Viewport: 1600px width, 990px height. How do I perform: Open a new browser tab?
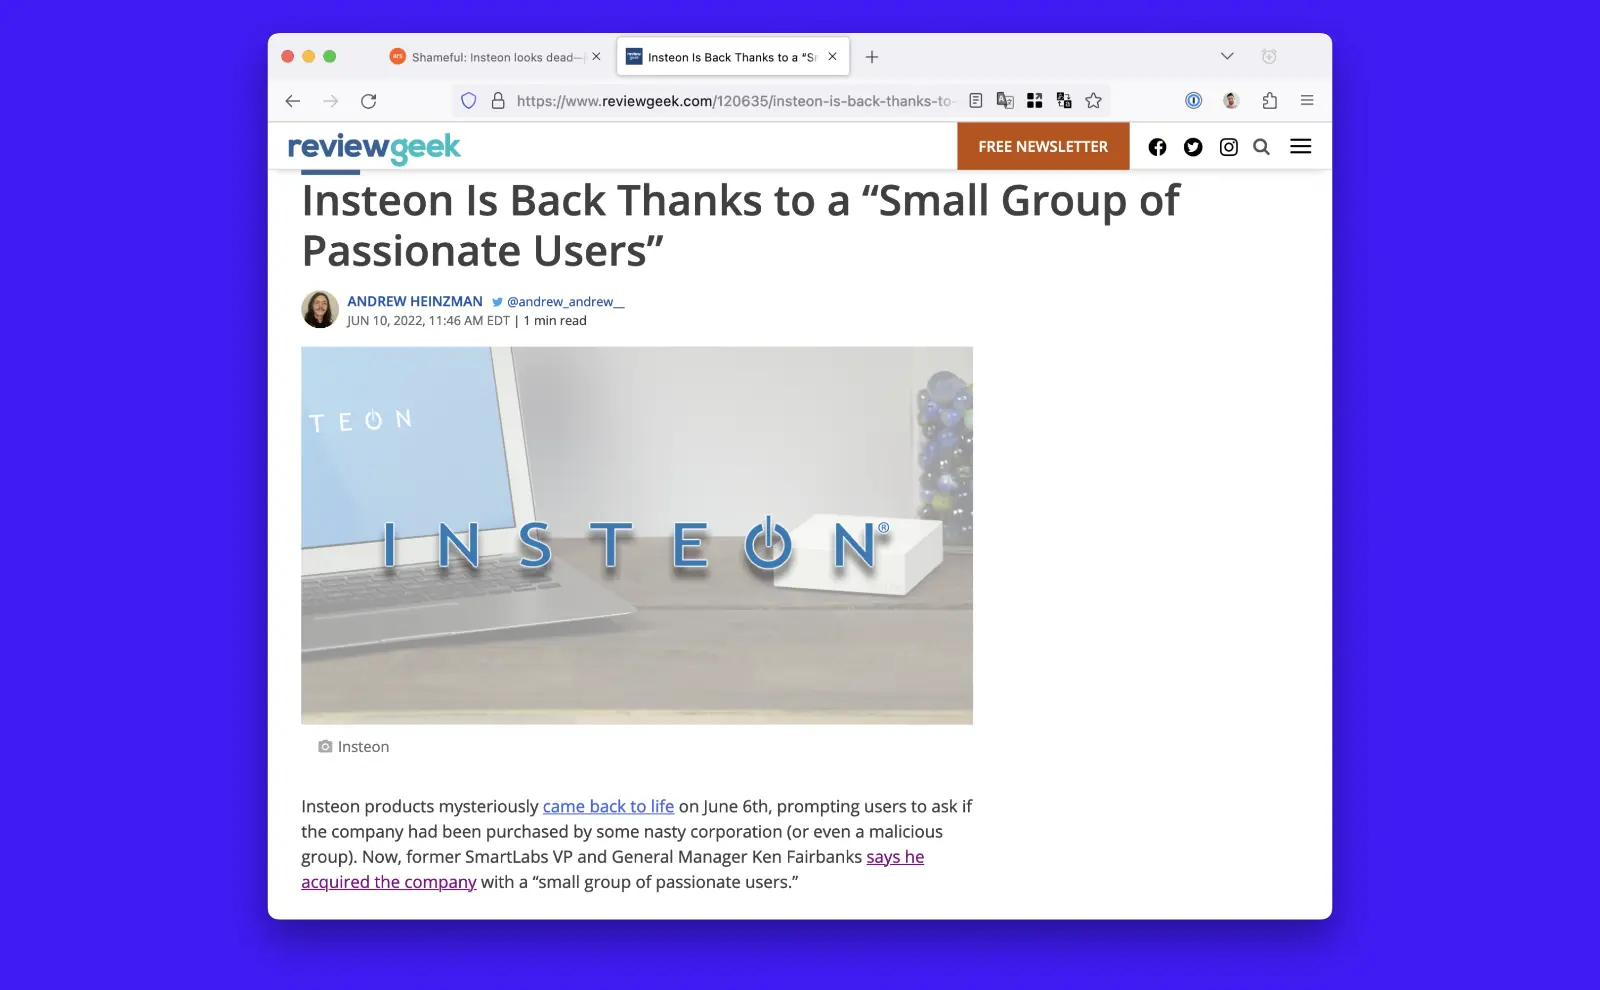[x=871, y=57]
